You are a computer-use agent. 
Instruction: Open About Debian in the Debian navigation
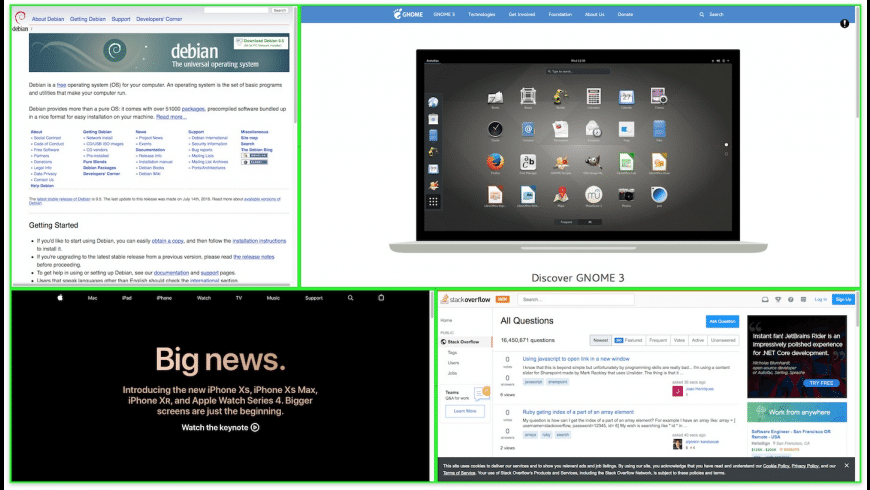click(x=48, y=19)
